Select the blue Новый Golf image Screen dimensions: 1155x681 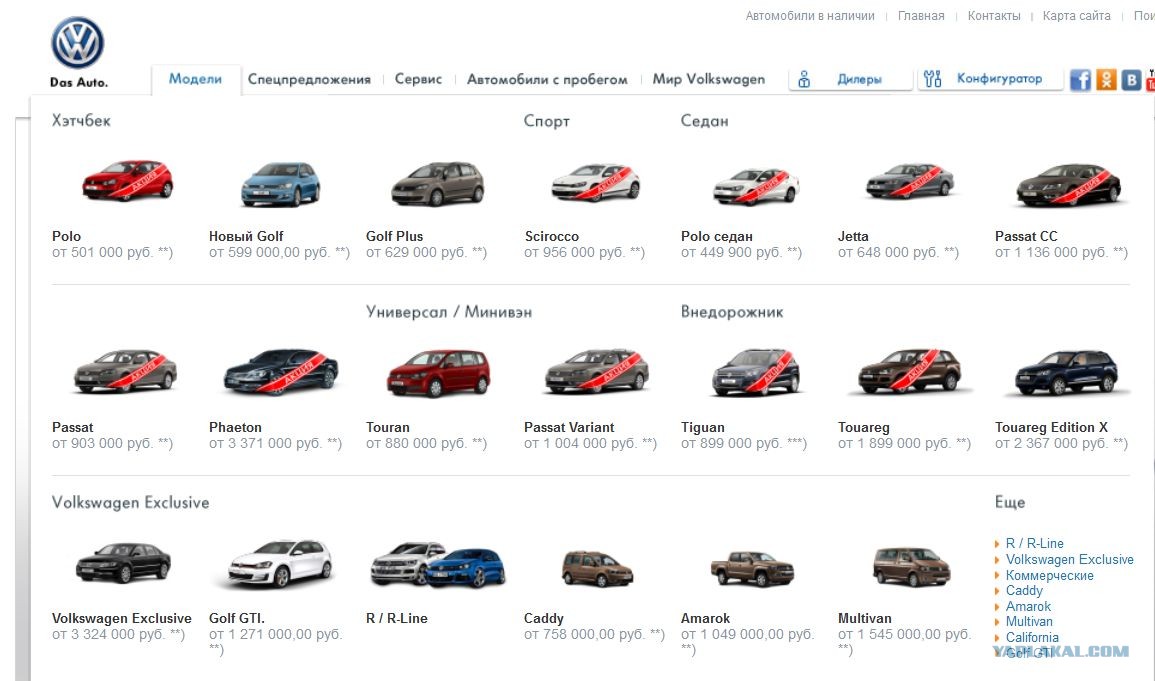click(281, 183)
